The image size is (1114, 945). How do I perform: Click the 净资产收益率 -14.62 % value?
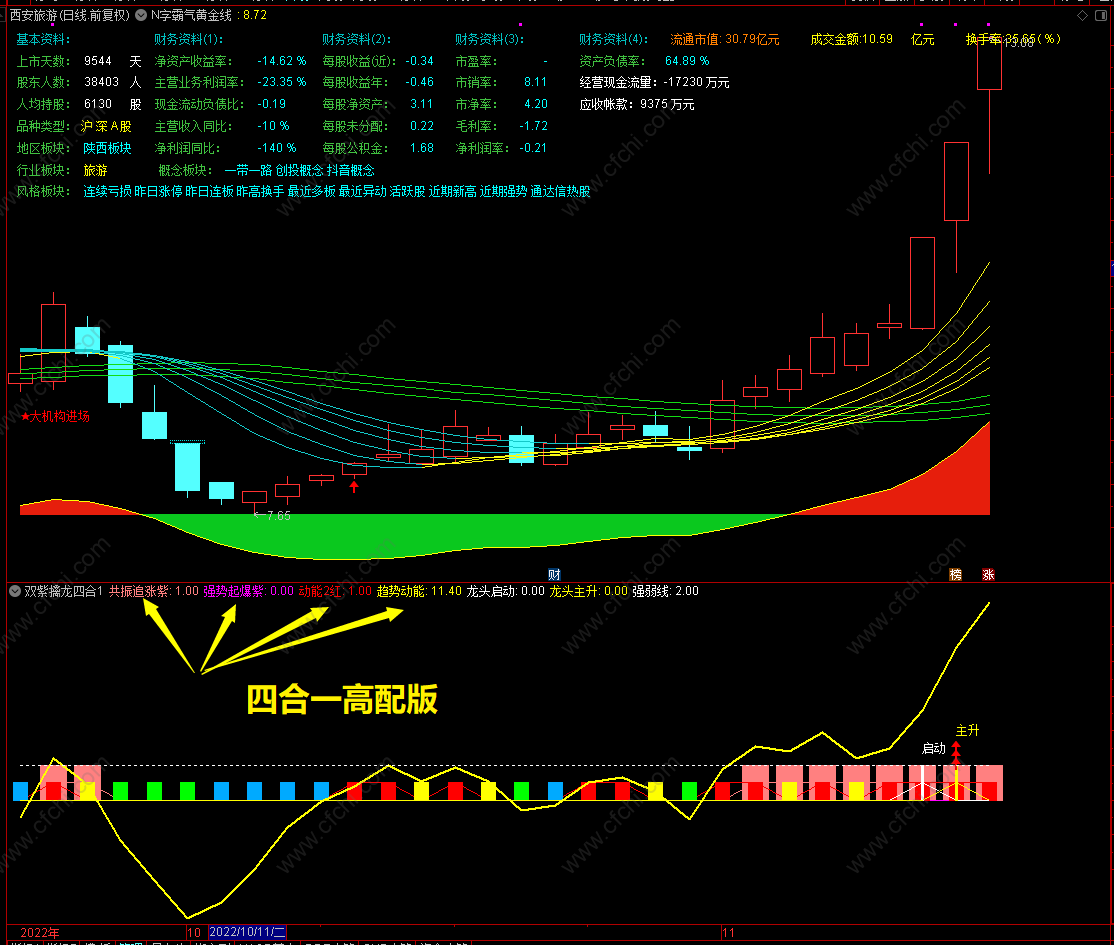[282, 61]
